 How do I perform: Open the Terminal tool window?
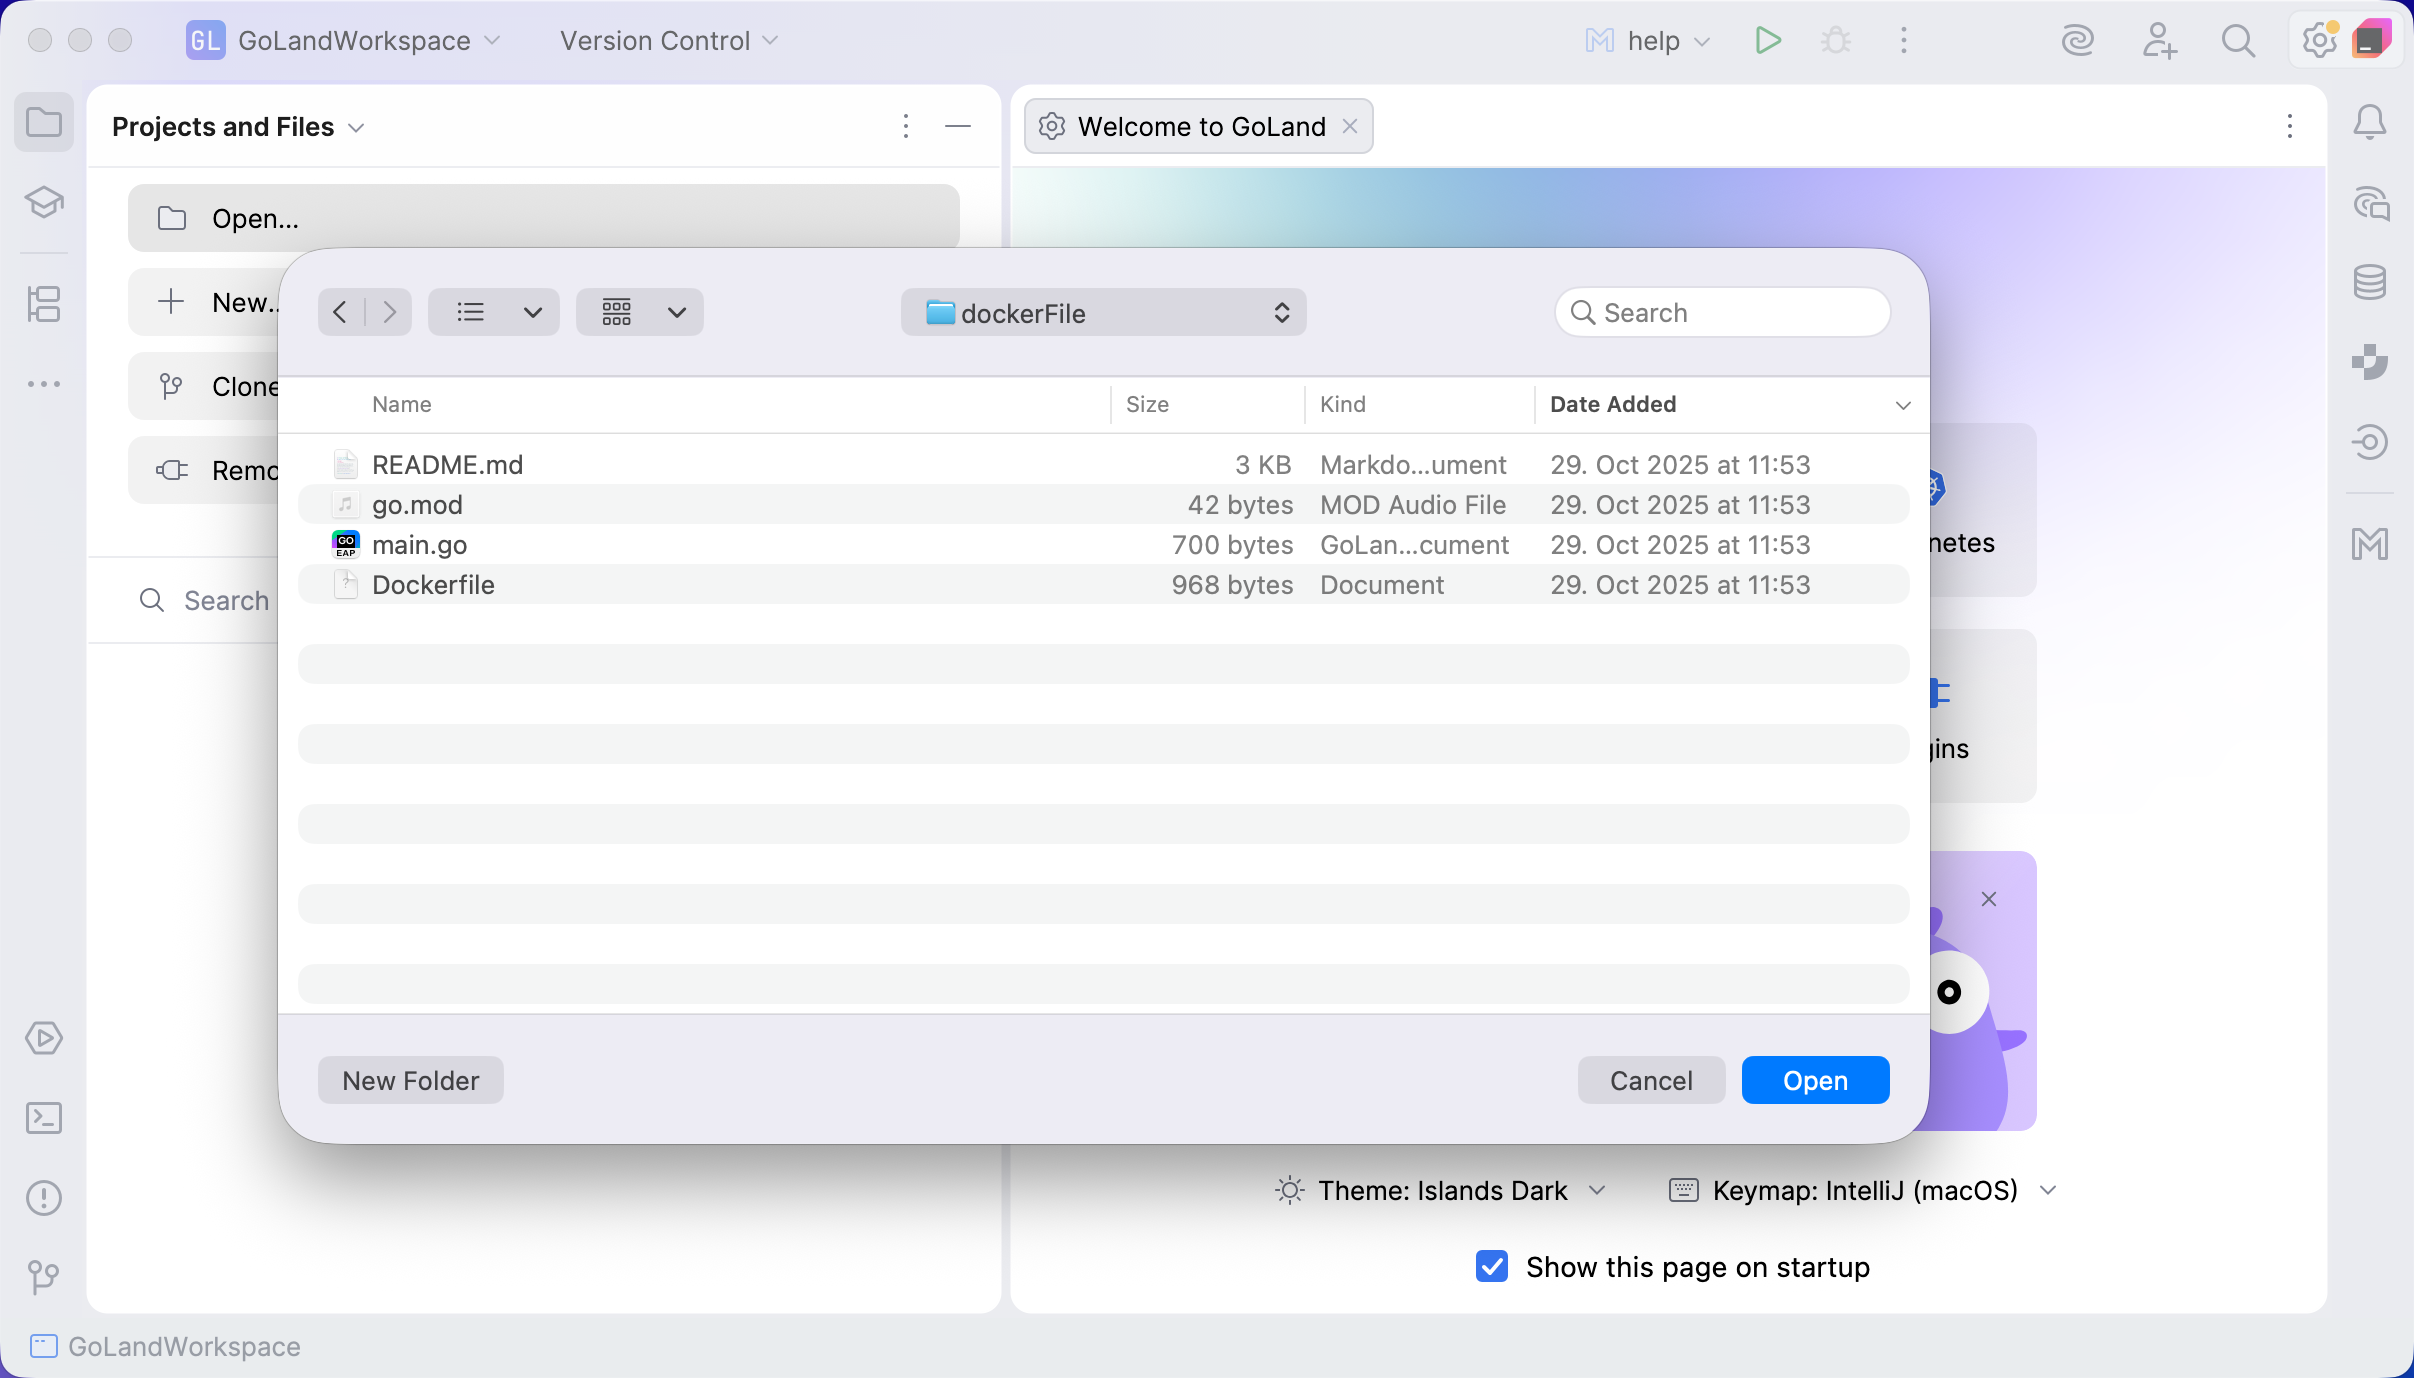coord(44,1118)
